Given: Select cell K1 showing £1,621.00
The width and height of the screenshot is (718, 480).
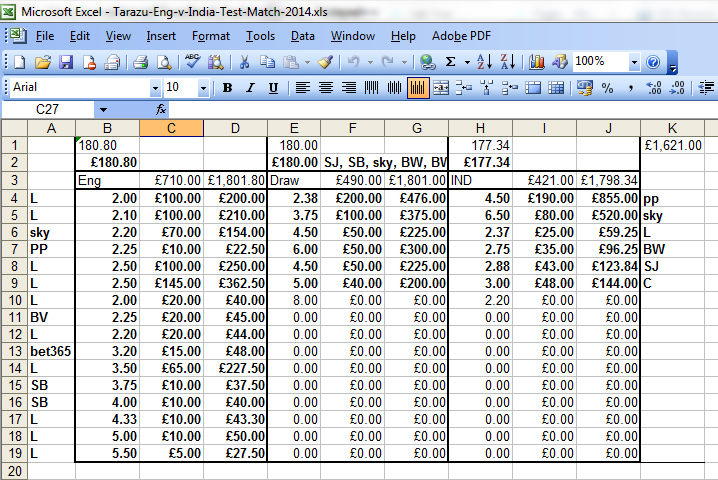Looking at the screenshot, I should (x=672, y=146).
